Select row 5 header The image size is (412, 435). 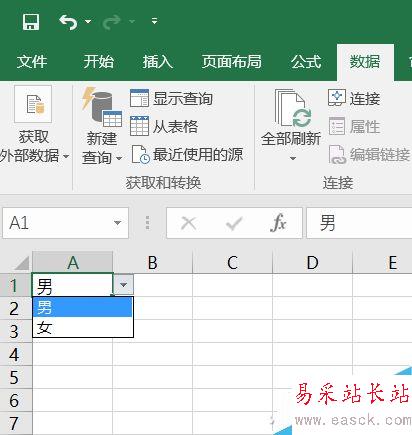16,377
